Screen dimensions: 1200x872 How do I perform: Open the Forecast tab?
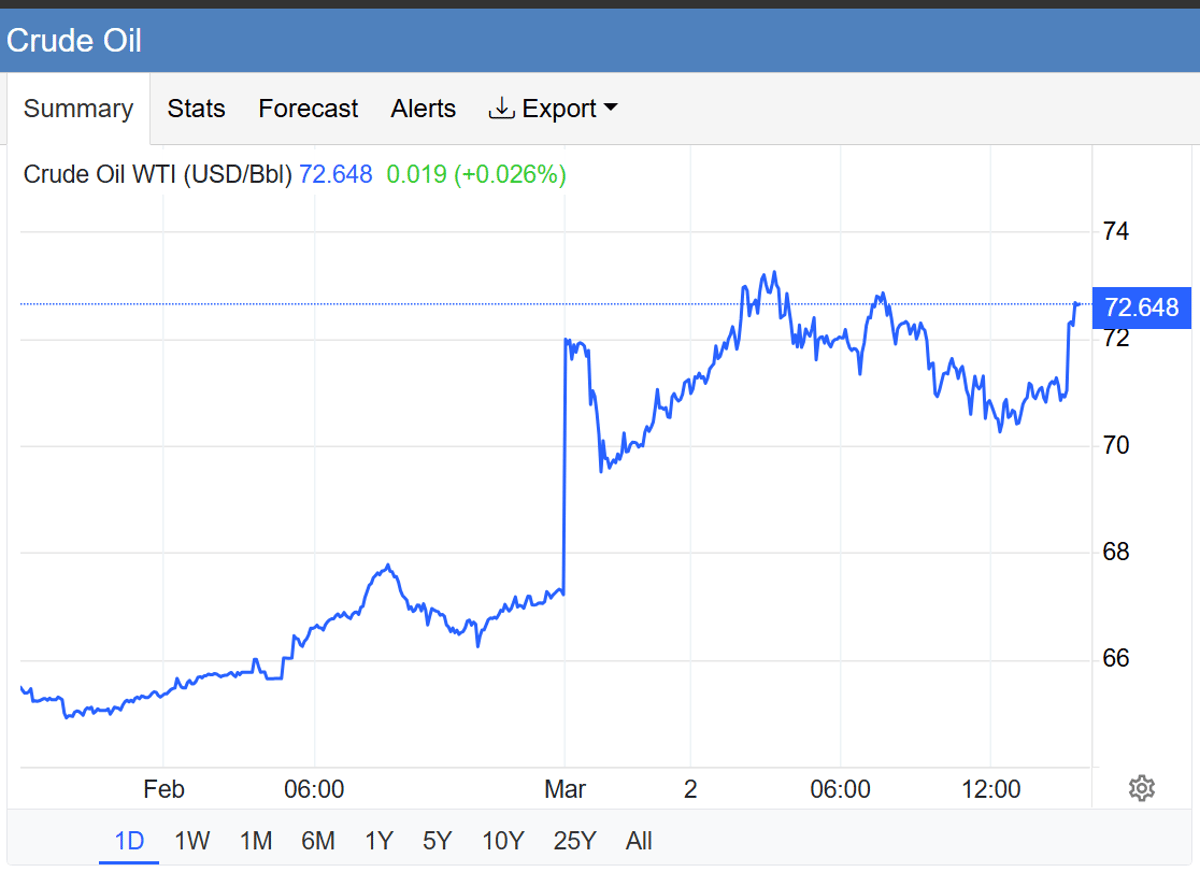coord(308,109)
